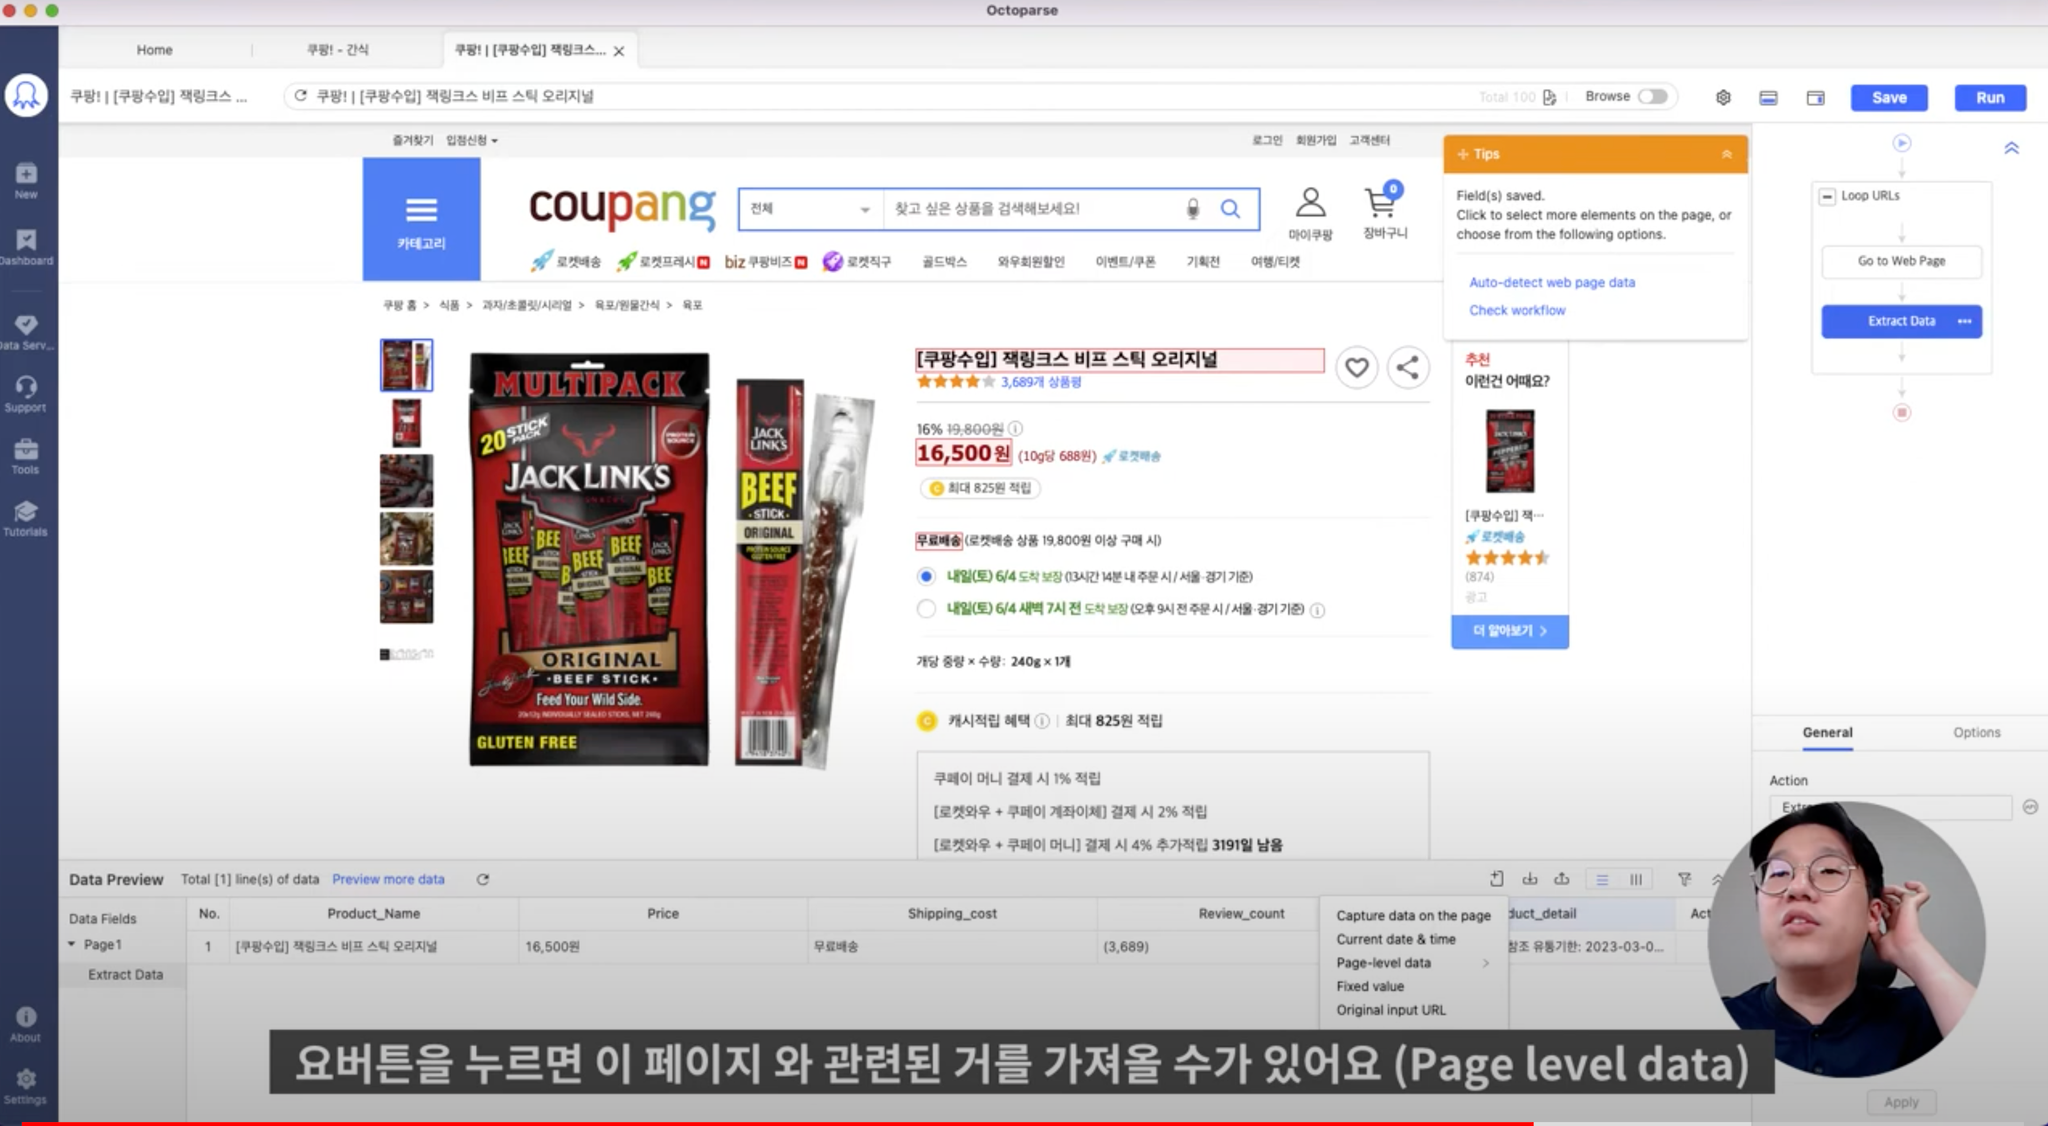Open Coupang search category 전체 dropdown

pyautogui.click(x=810, y=208)
